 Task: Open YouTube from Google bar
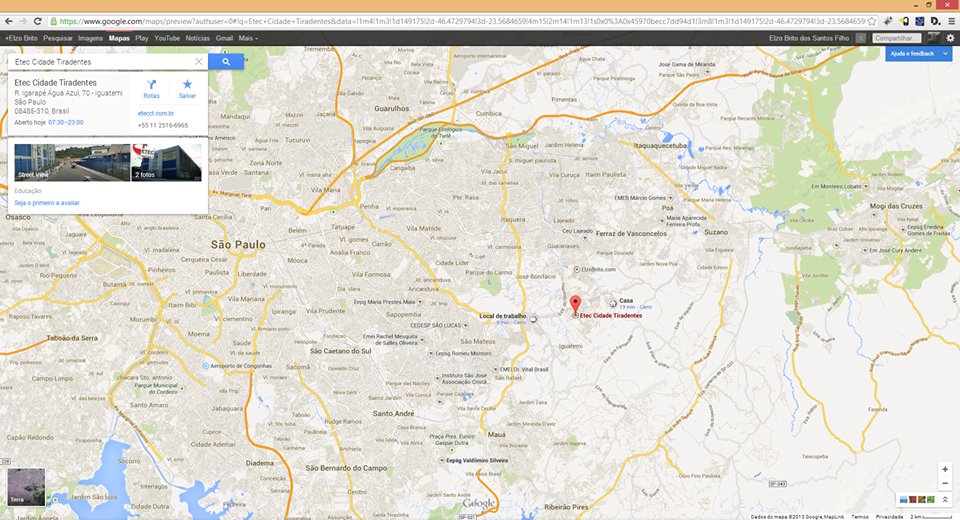click(167, 38)
